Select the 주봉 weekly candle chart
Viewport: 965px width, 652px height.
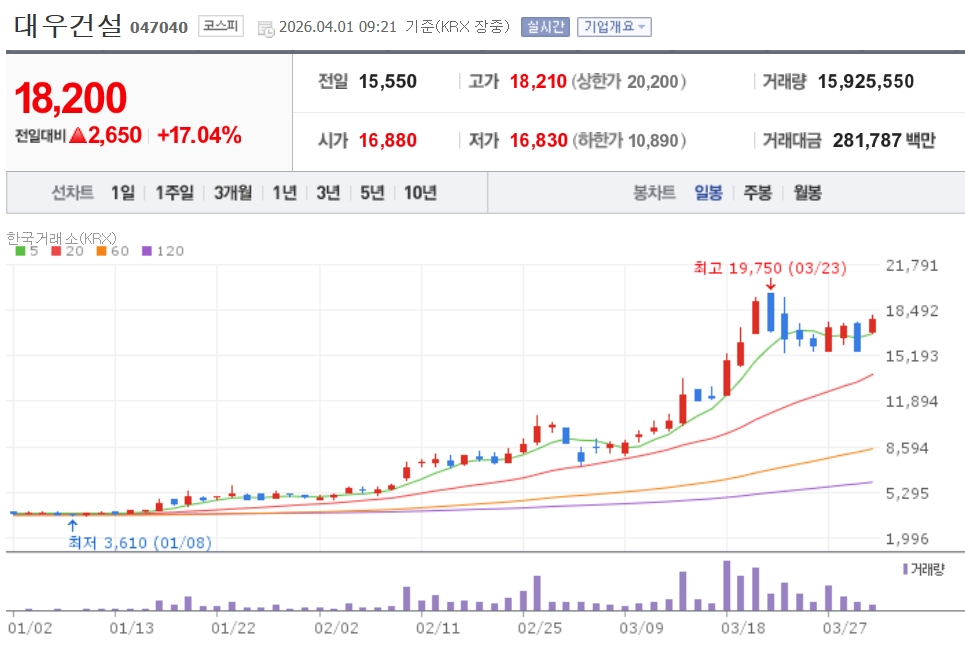758,193
